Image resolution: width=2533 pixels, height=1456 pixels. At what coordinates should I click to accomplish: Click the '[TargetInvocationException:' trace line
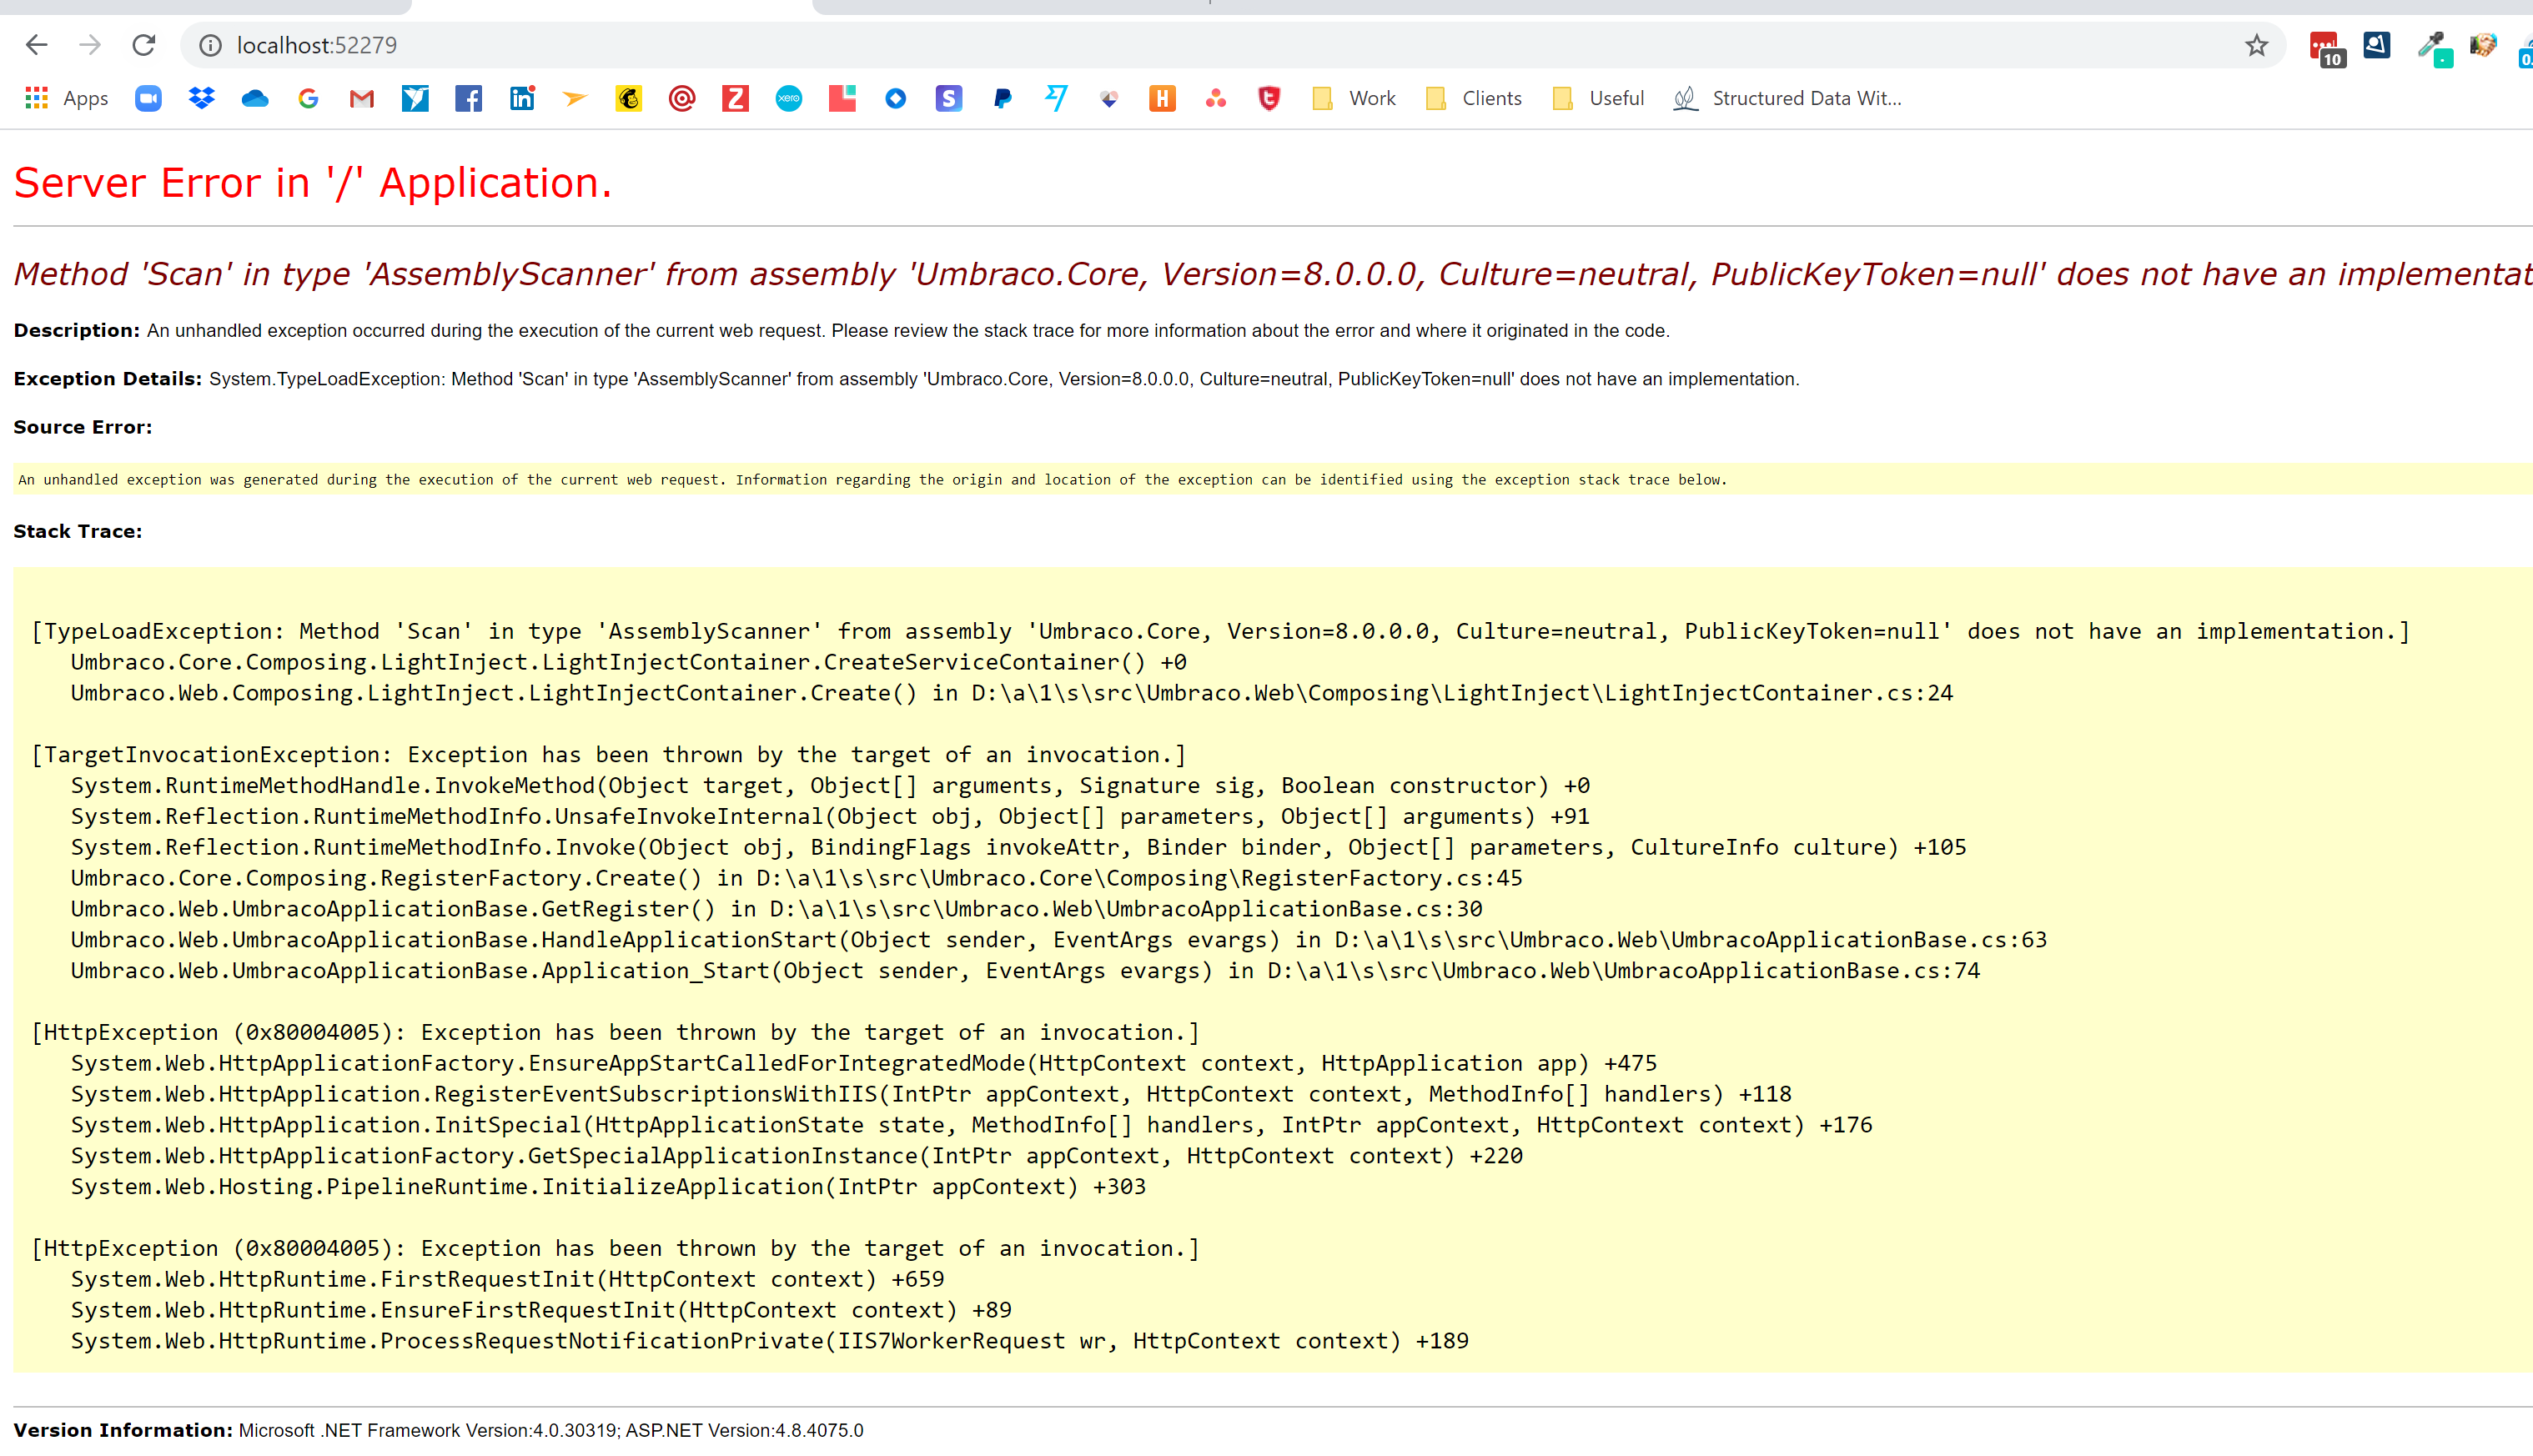[x=608, y=755]
